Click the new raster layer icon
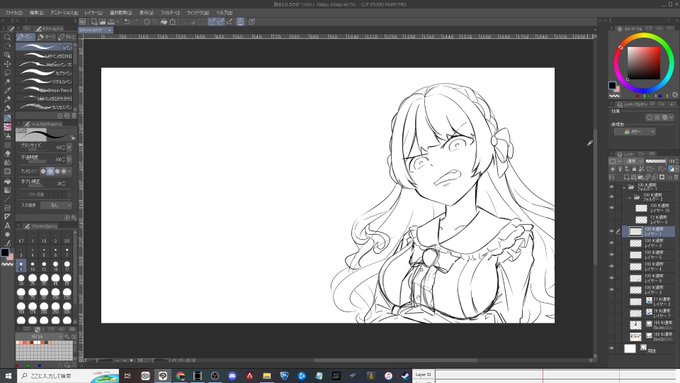Screen dimensions: 680x383 coord(627,177)
